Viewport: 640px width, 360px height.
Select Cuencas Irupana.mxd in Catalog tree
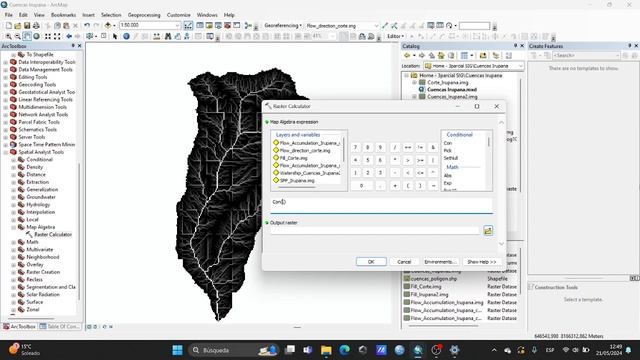pos(452,89)
